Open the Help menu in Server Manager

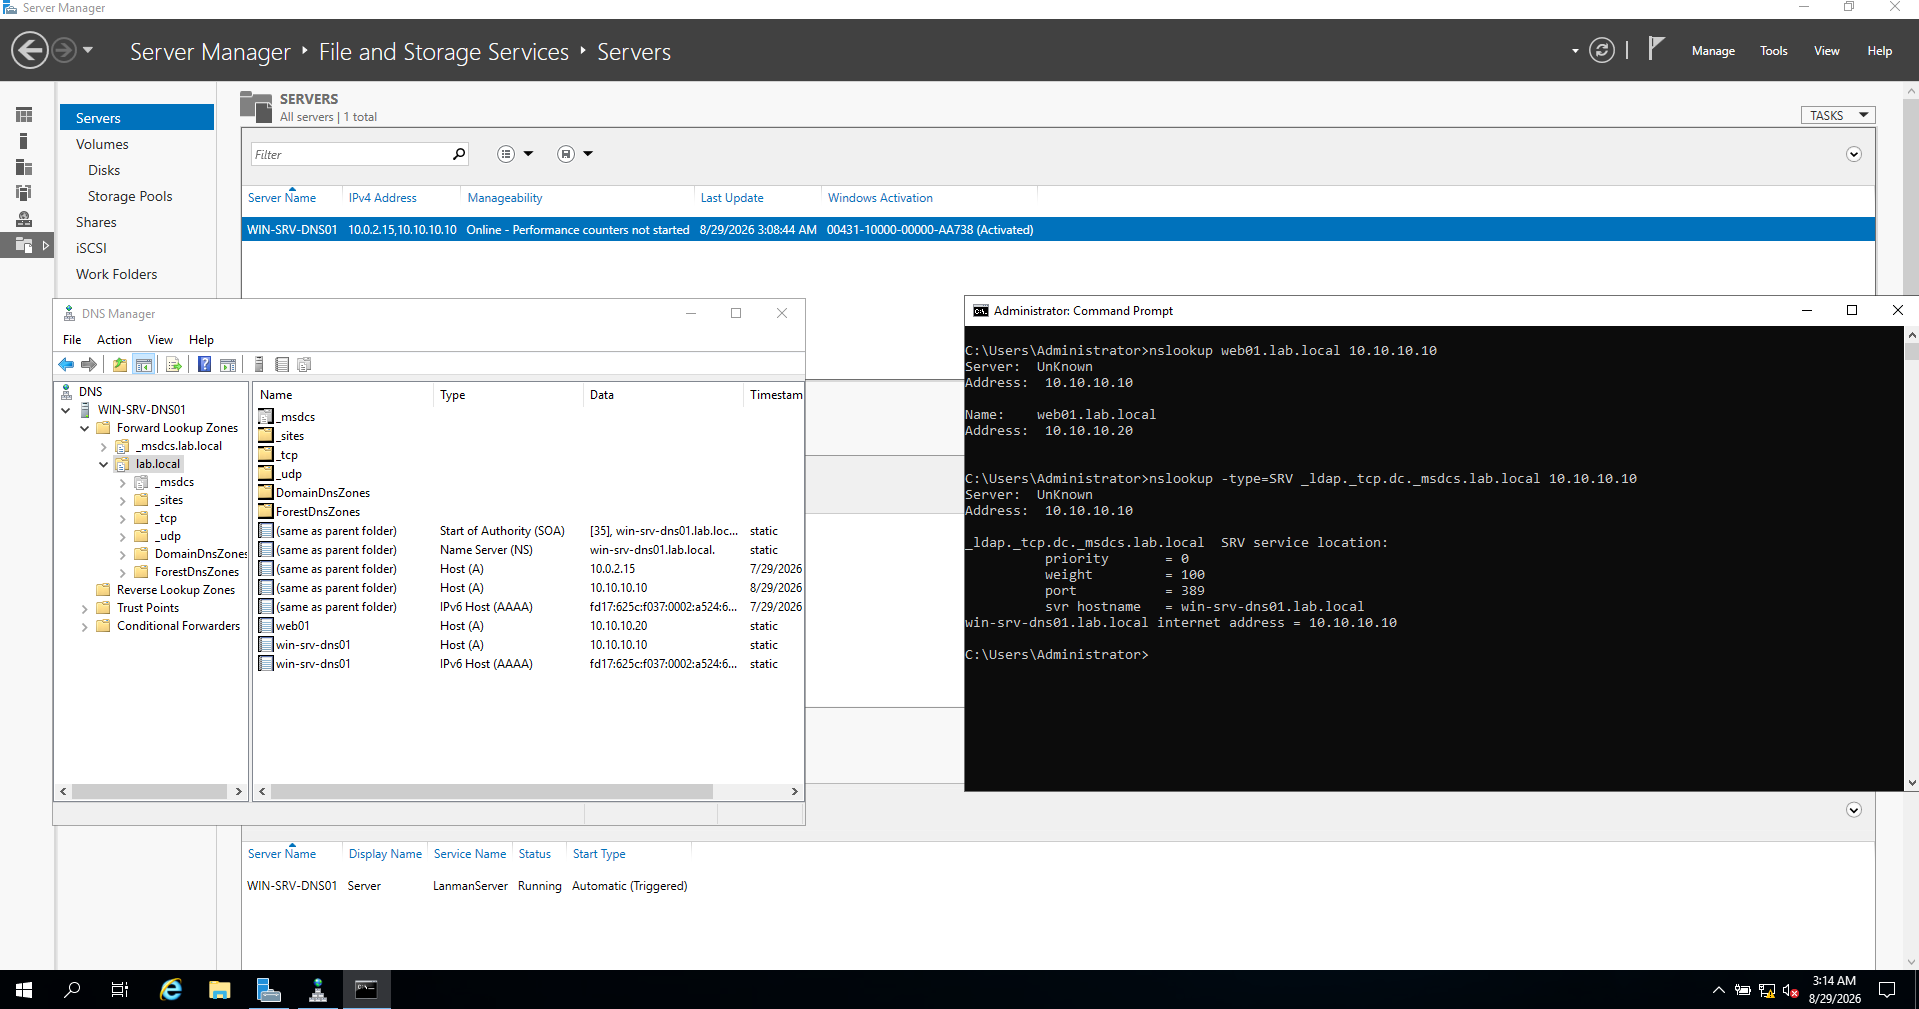pyautogui.click(x=1879, y=51)
